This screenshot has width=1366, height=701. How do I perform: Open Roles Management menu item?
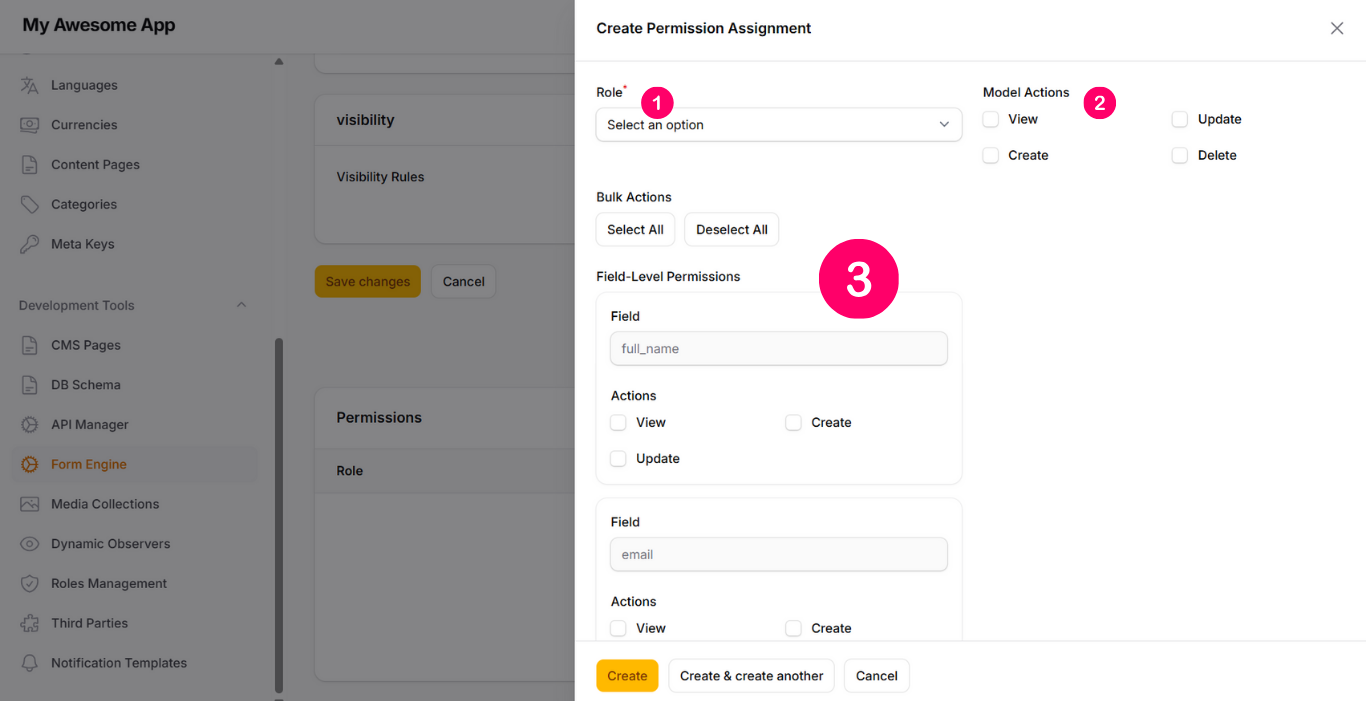109,583
